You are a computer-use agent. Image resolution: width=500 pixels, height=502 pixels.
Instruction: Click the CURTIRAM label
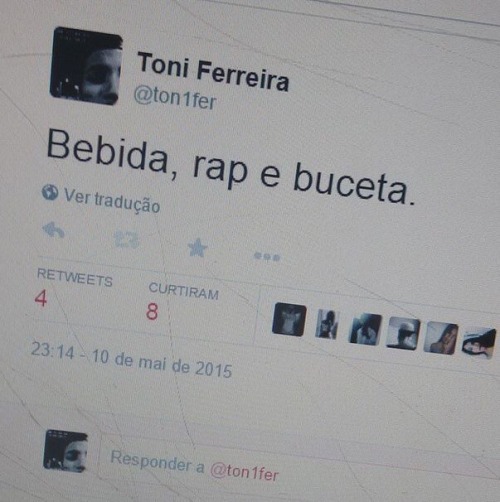184,291
